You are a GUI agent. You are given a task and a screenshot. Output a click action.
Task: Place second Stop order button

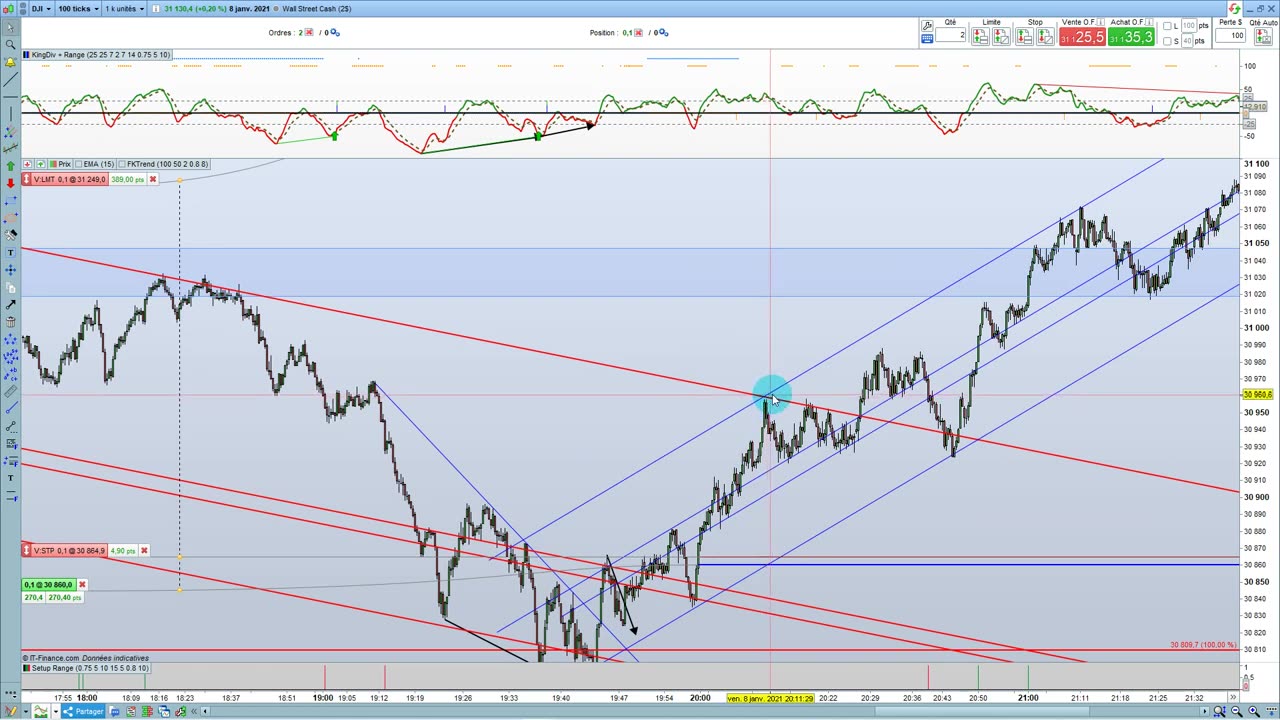pos(1045,37)
